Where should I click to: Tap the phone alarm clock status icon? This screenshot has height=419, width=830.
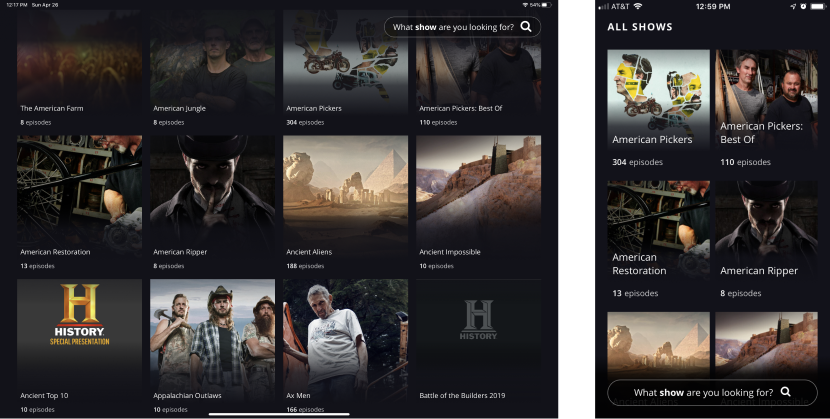tap(803, 6)
